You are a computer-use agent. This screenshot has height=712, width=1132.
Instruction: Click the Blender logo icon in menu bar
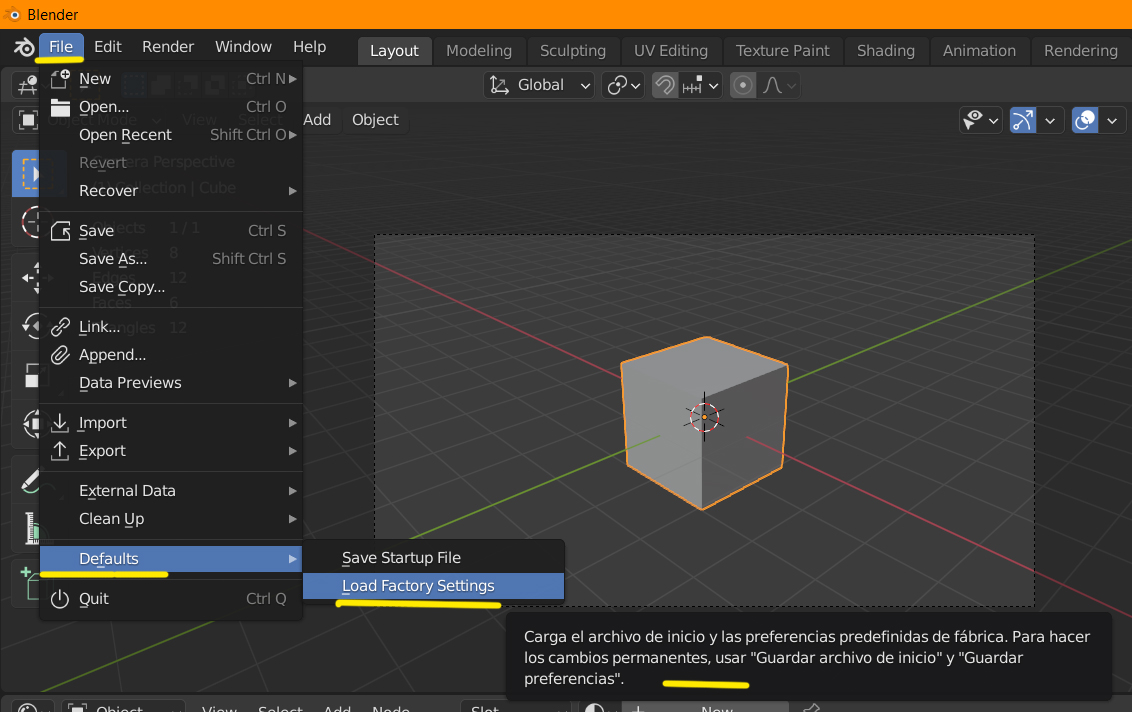(23, 48)
